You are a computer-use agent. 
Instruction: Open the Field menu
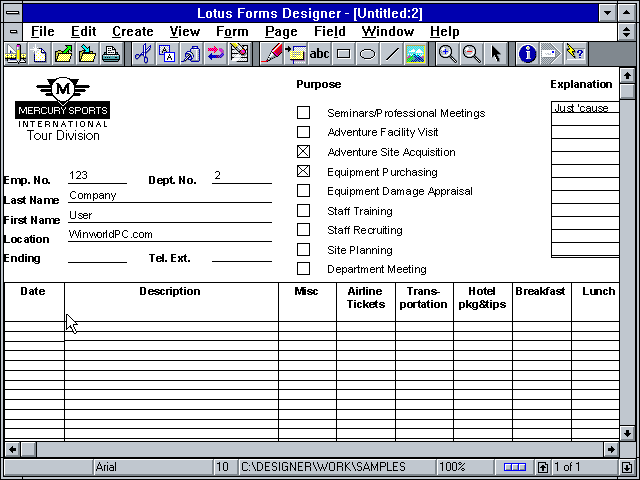click(330, 32)
